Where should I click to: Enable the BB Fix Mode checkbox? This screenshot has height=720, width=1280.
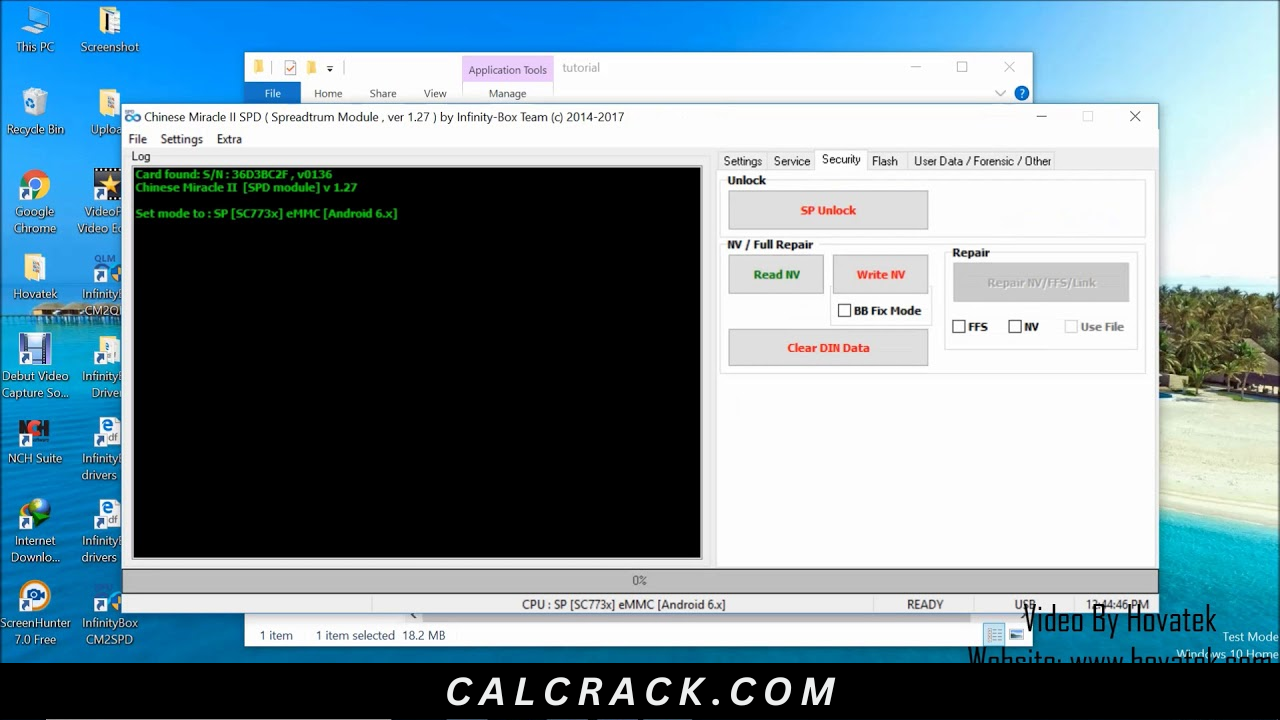pos(844,311)
